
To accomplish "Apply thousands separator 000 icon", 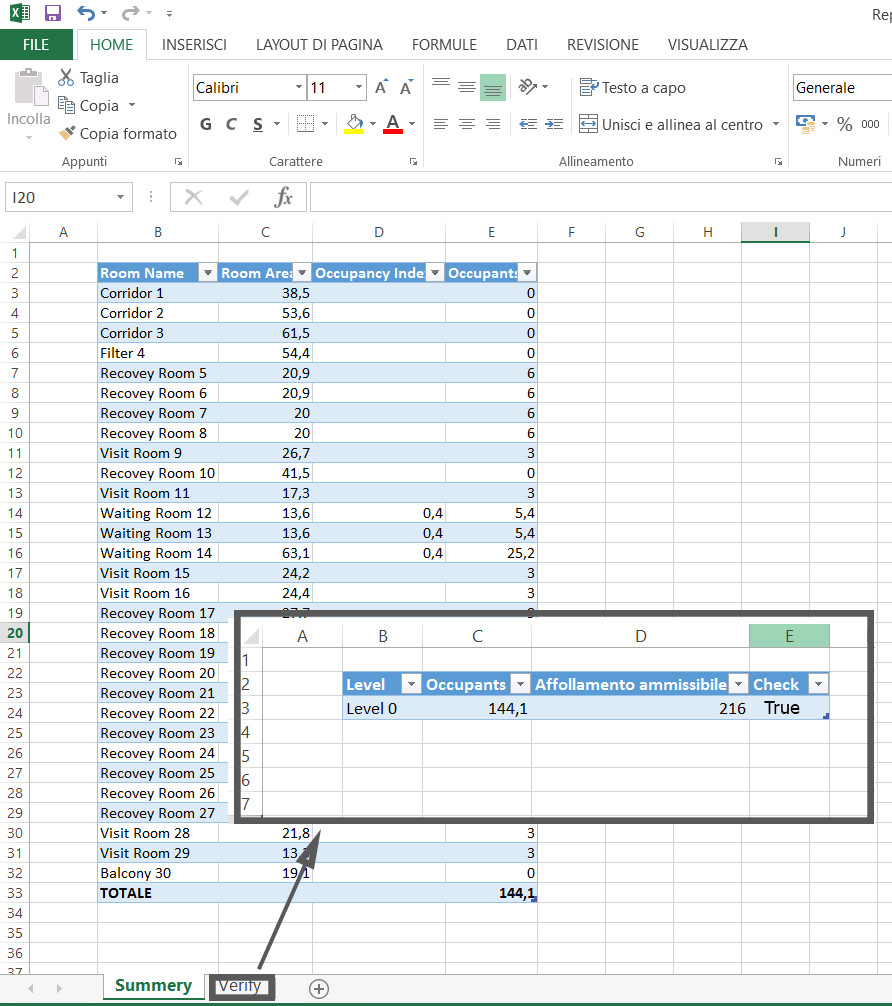I will point(871,124).
